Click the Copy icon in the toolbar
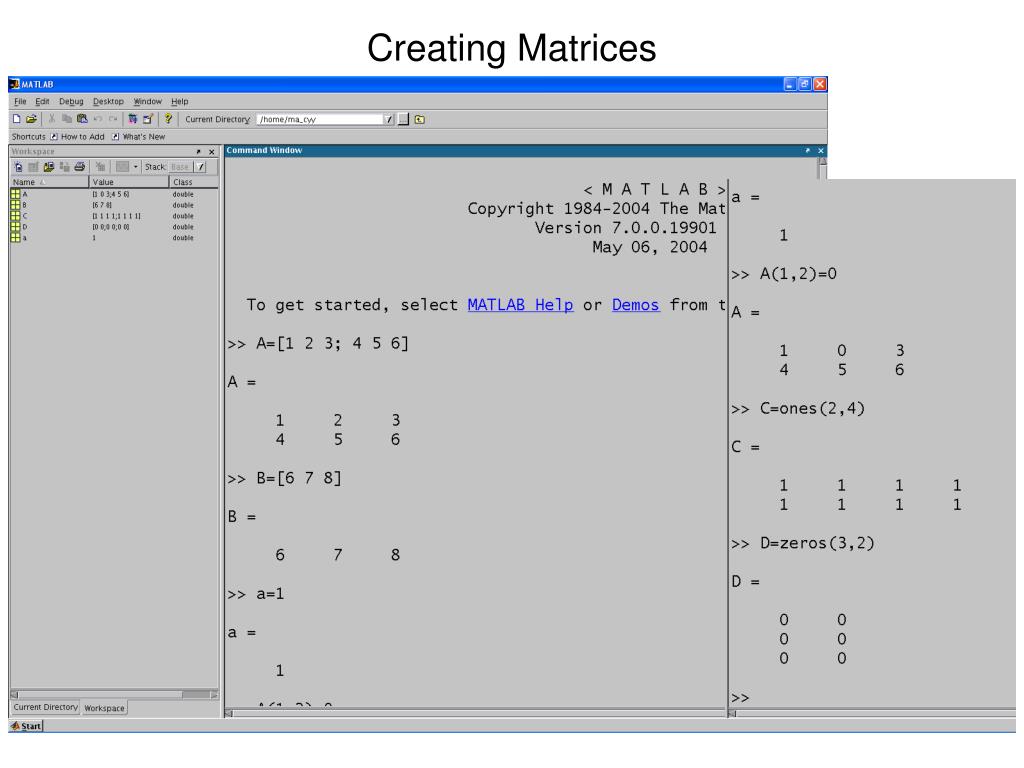The width and height of the screenshot is (1024, 768). tap(67, 119)
